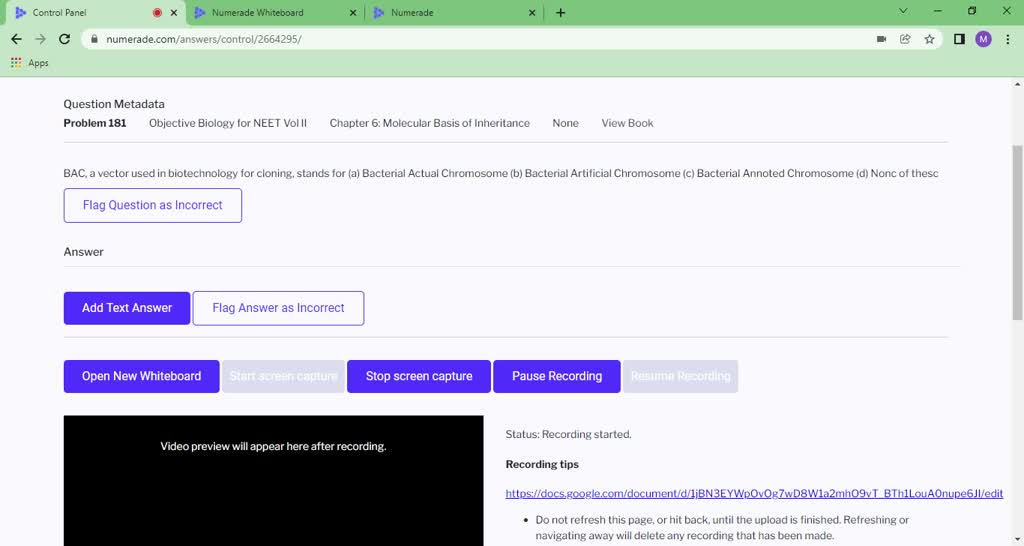This screenshot has width=1024, height=546.
Task: Open the Google Docs recording tips link
Action: tap(754, 494)
